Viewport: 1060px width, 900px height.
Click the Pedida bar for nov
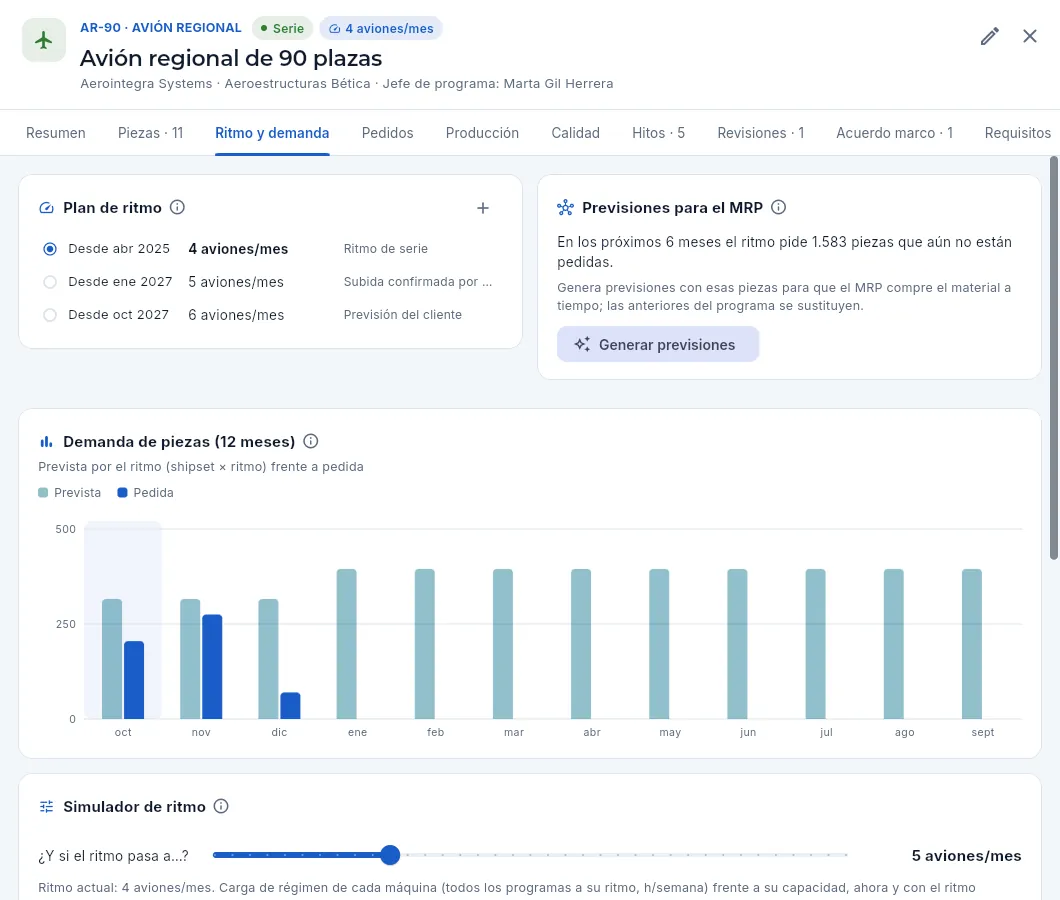tap(212, 667)
